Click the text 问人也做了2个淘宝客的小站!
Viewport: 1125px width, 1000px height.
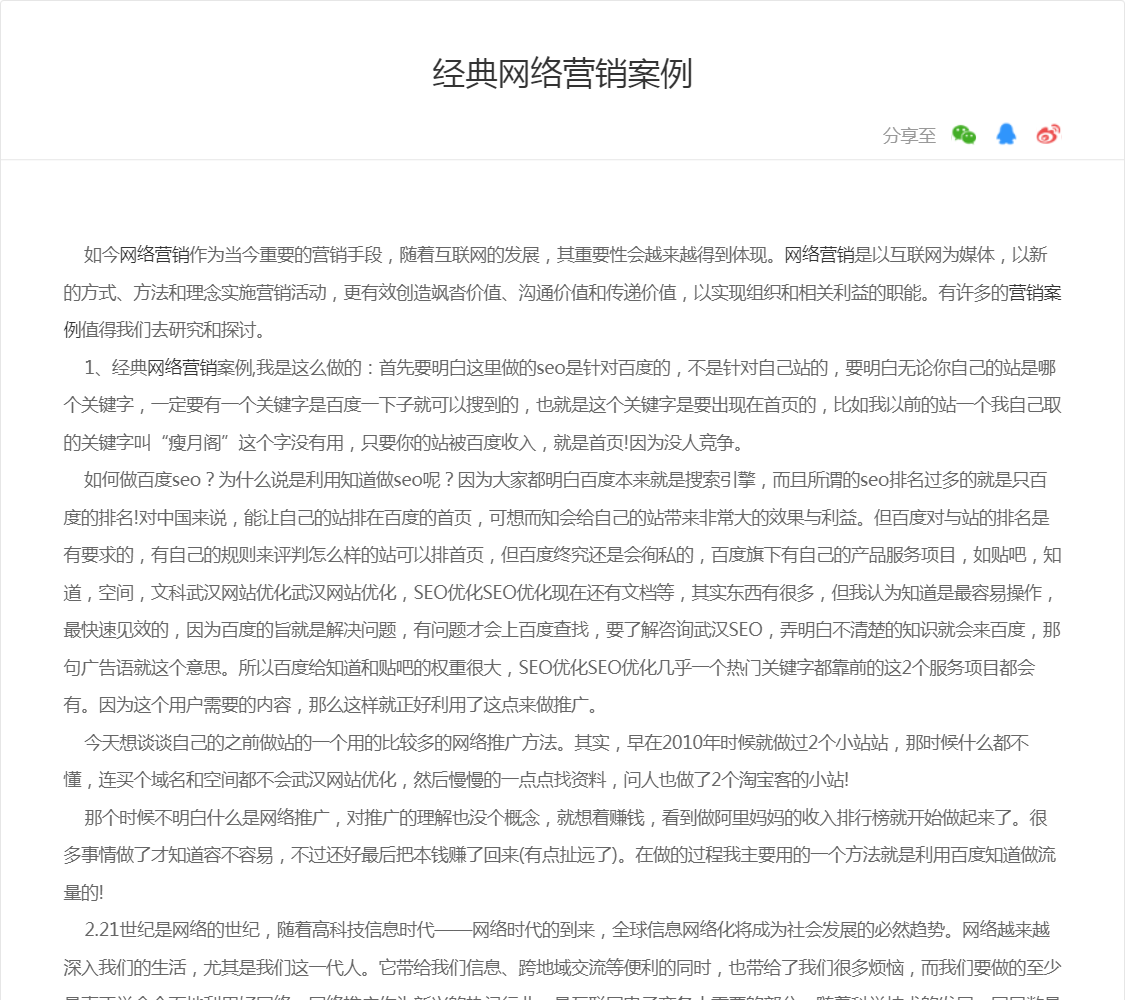pyautogui.click(x=735, y=780)
